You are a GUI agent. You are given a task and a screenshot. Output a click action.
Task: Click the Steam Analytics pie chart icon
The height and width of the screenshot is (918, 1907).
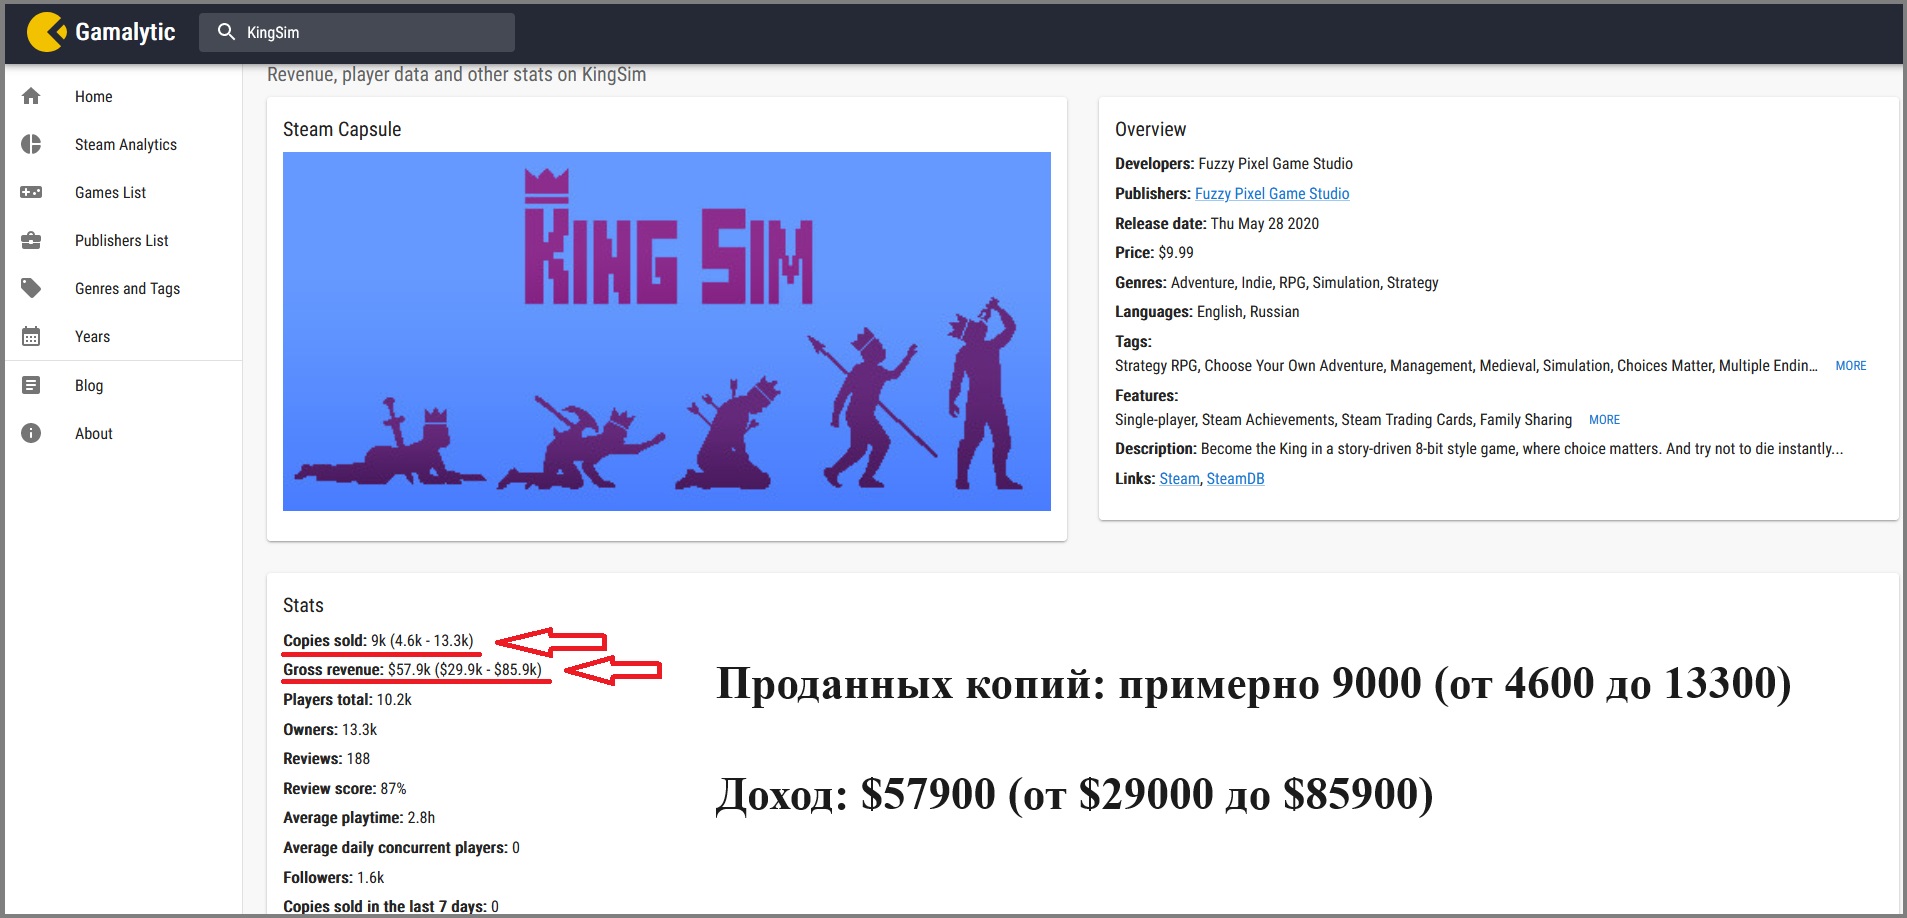tap(31, 144)
